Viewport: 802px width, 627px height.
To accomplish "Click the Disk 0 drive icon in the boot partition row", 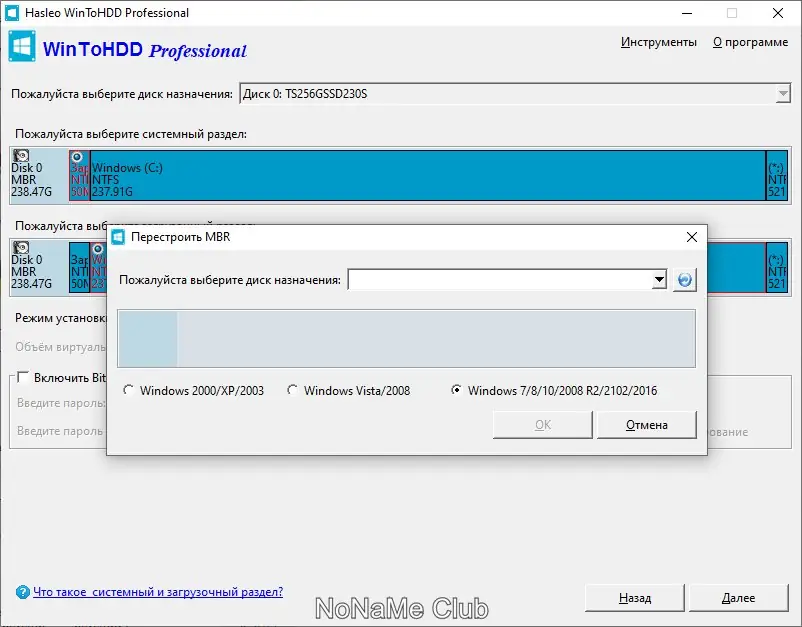I will coord(21,248).
